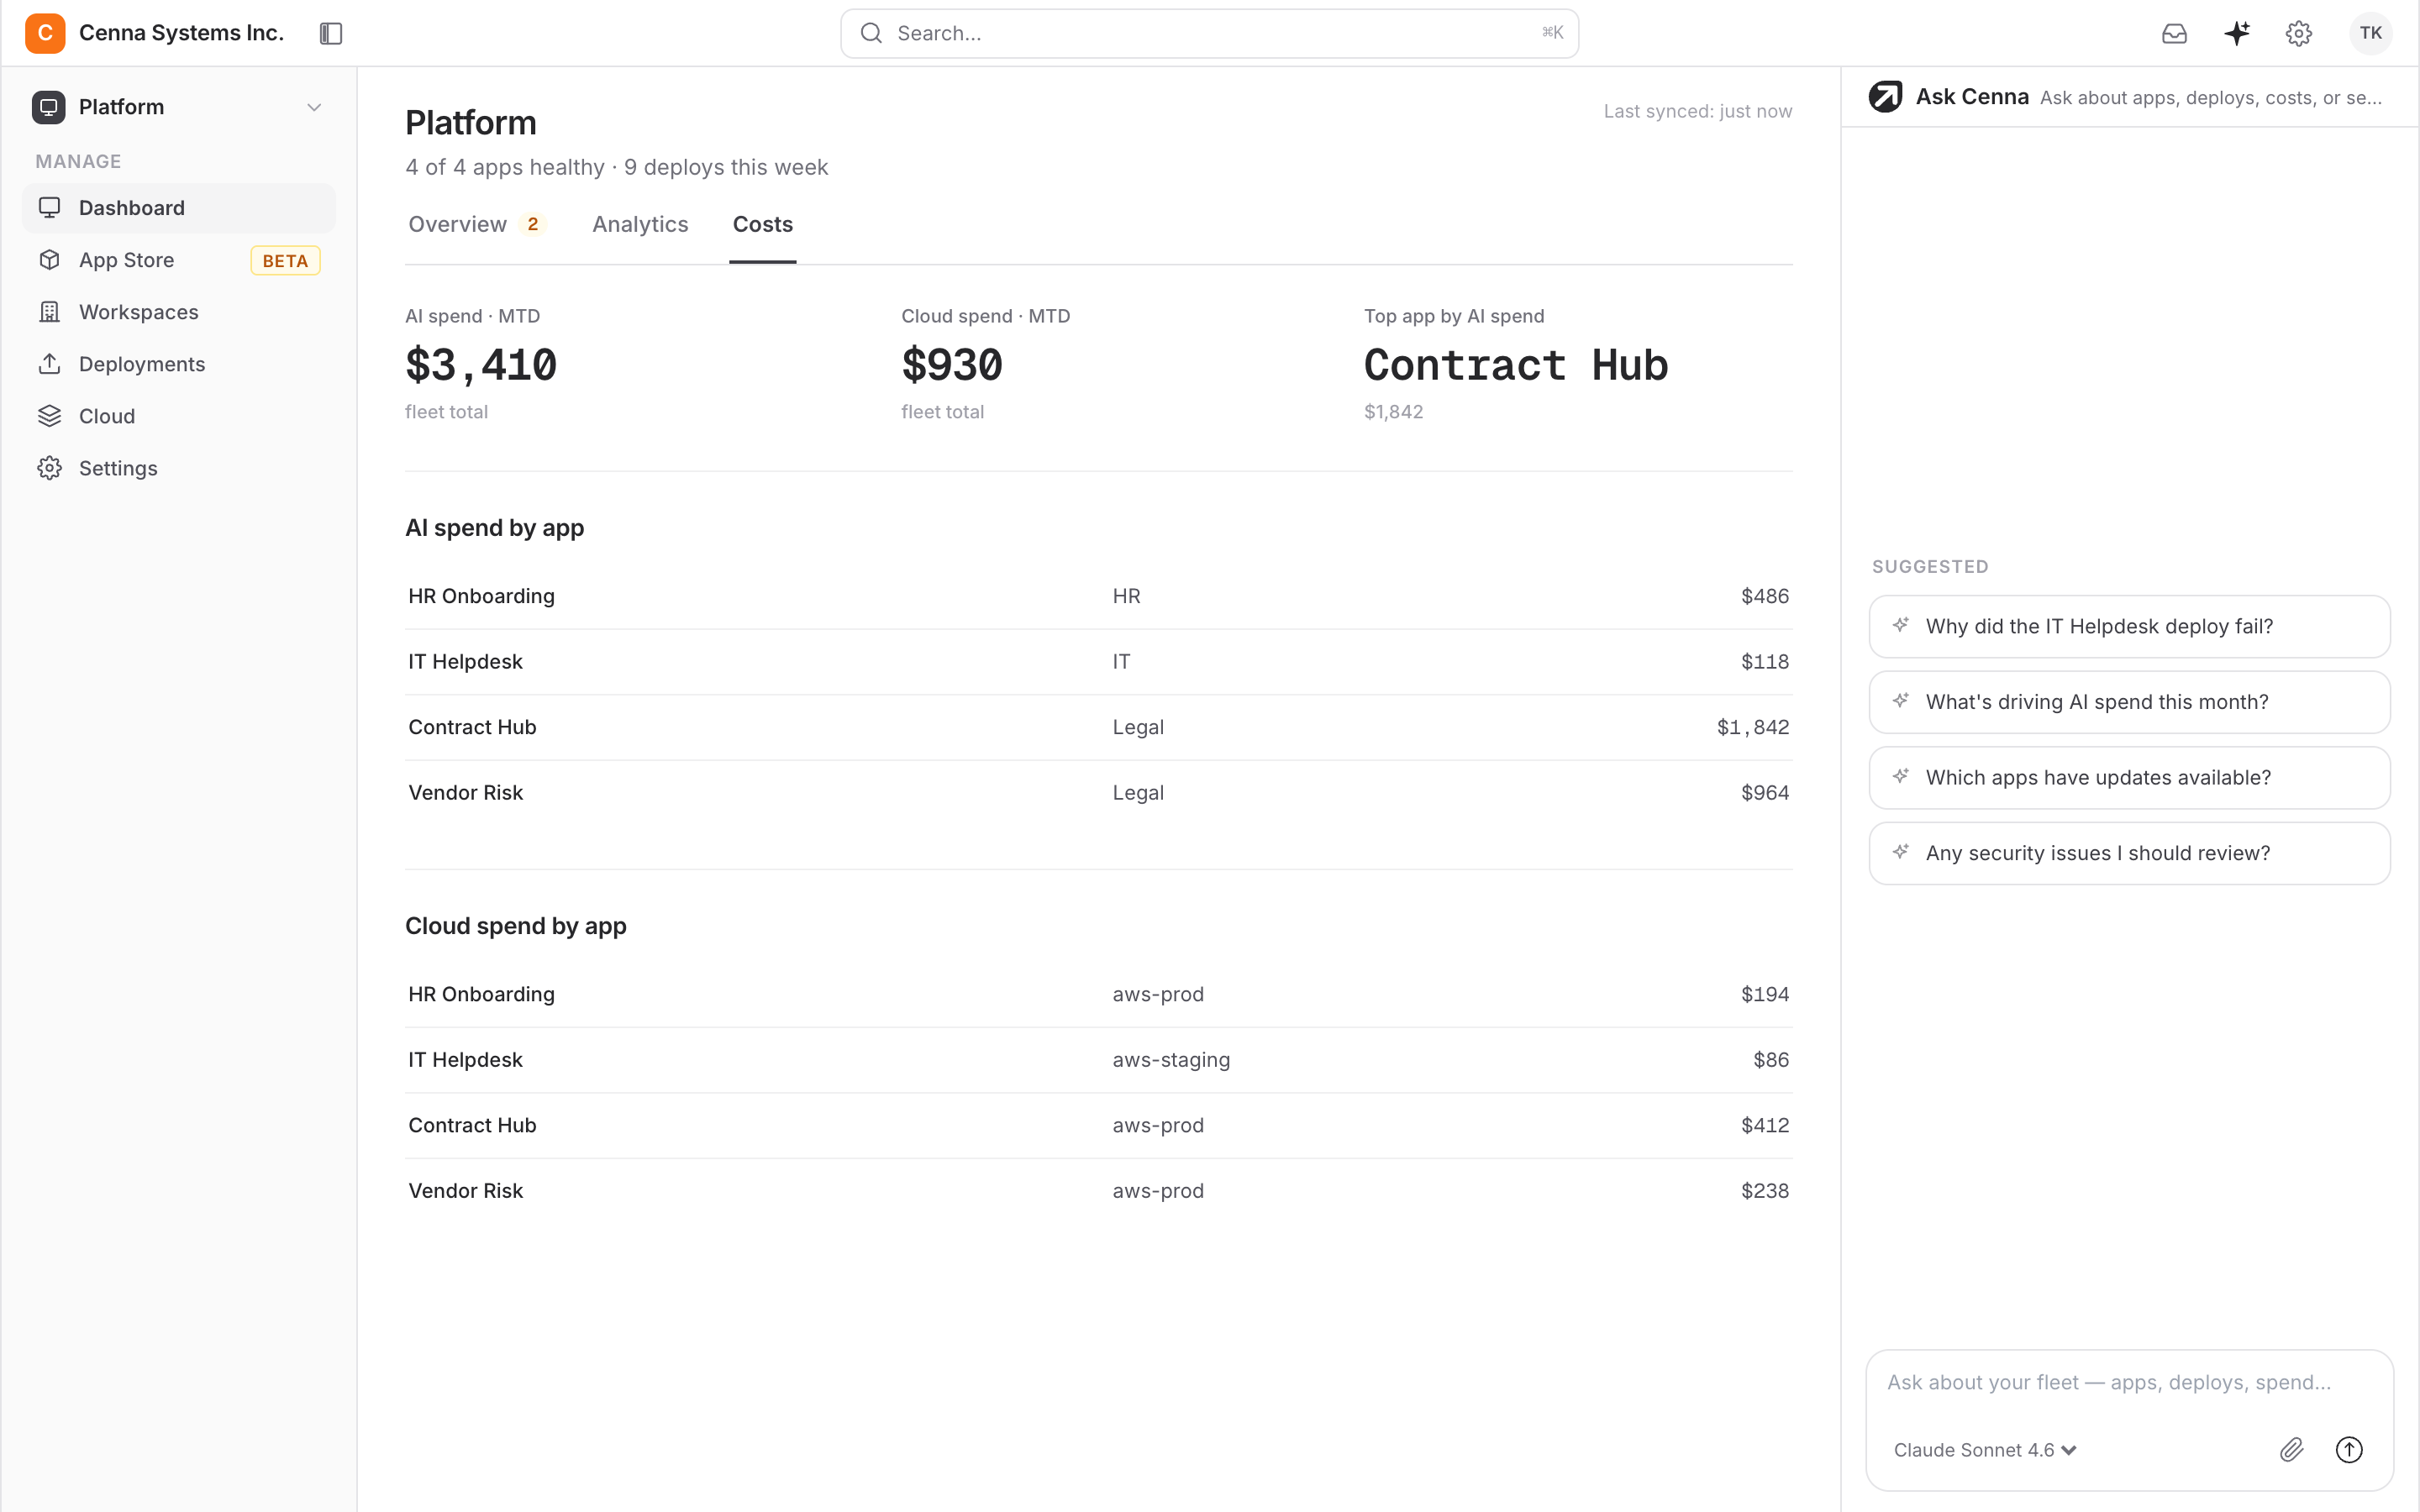Click Contract Hub in AI spend table
Viewport: 2420px width, 1512px height.
coord(472,727)
